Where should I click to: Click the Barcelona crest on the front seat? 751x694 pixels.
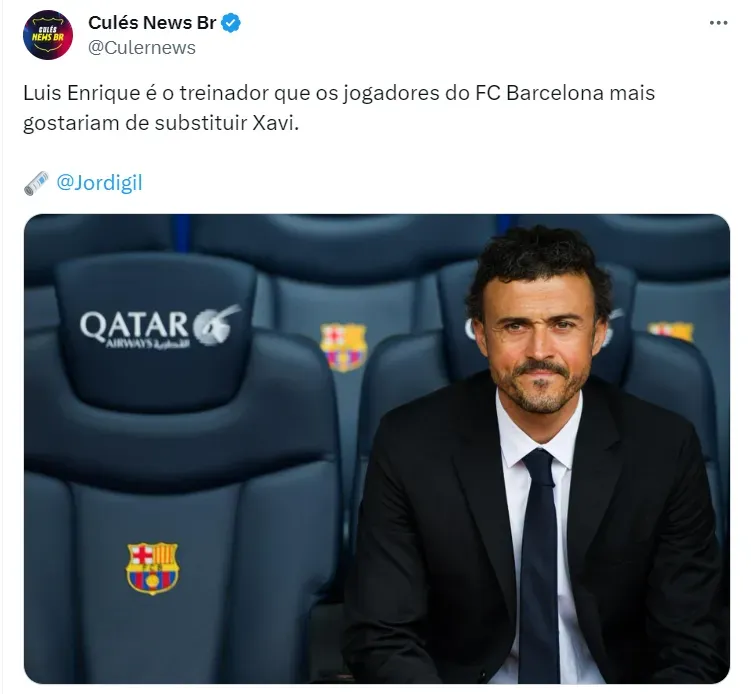(152, 568)
